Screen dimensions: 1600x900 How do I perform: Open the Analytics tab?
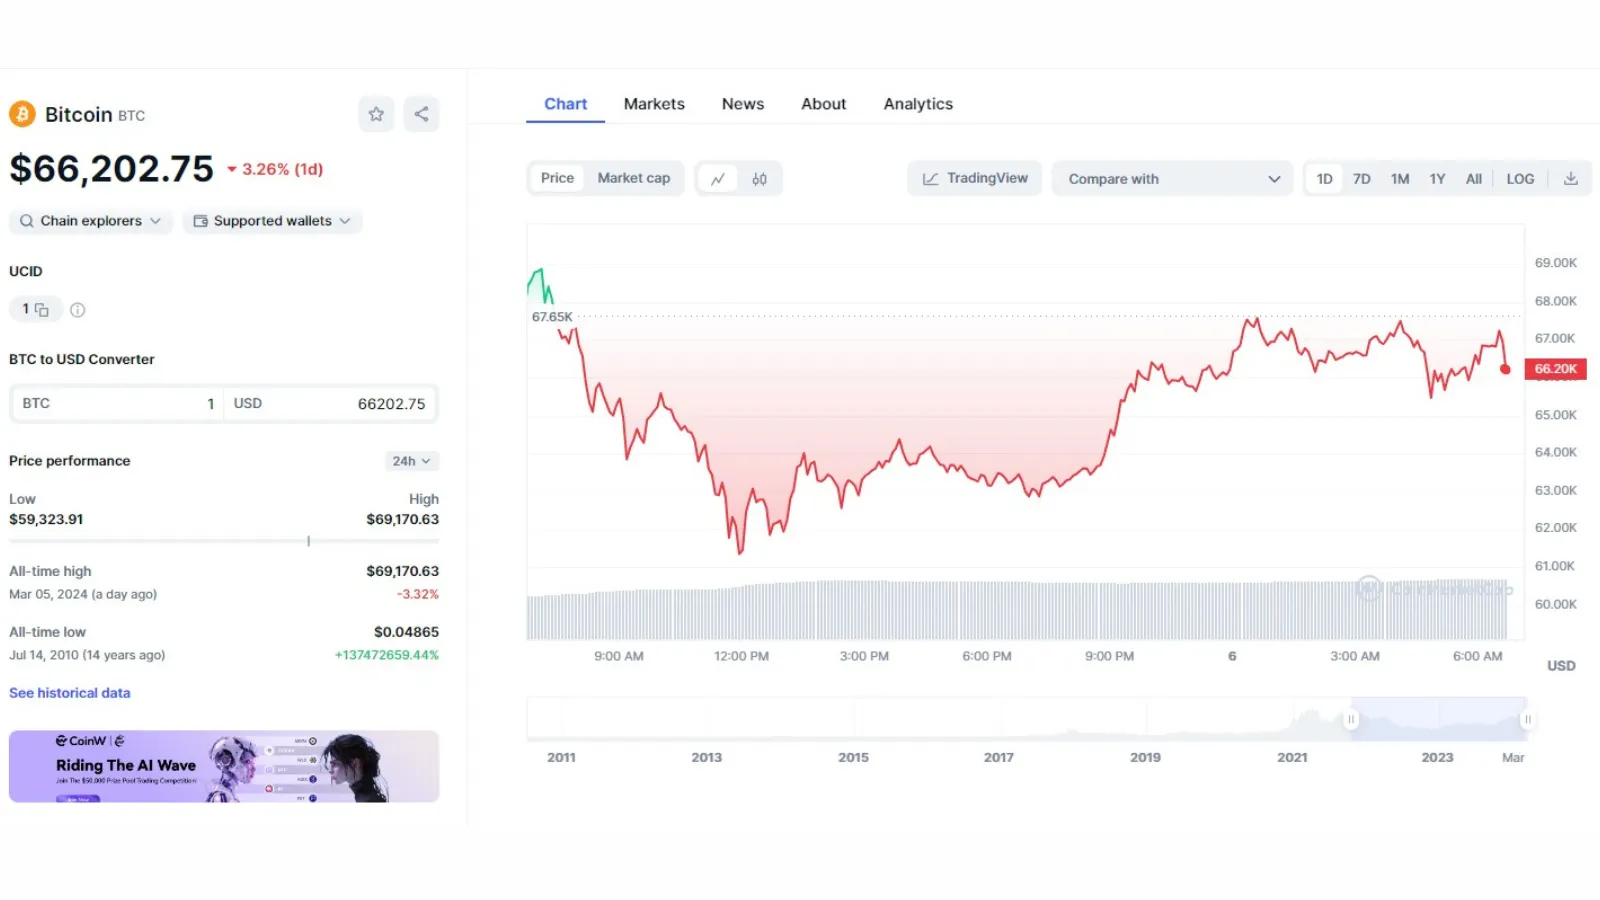pyautogui.click(x=918, y=104)
